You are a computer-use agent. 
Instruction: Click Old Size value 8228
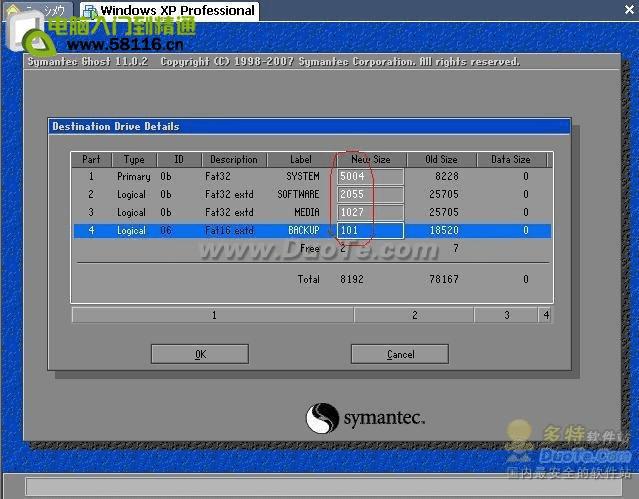(x=447, y=176)
